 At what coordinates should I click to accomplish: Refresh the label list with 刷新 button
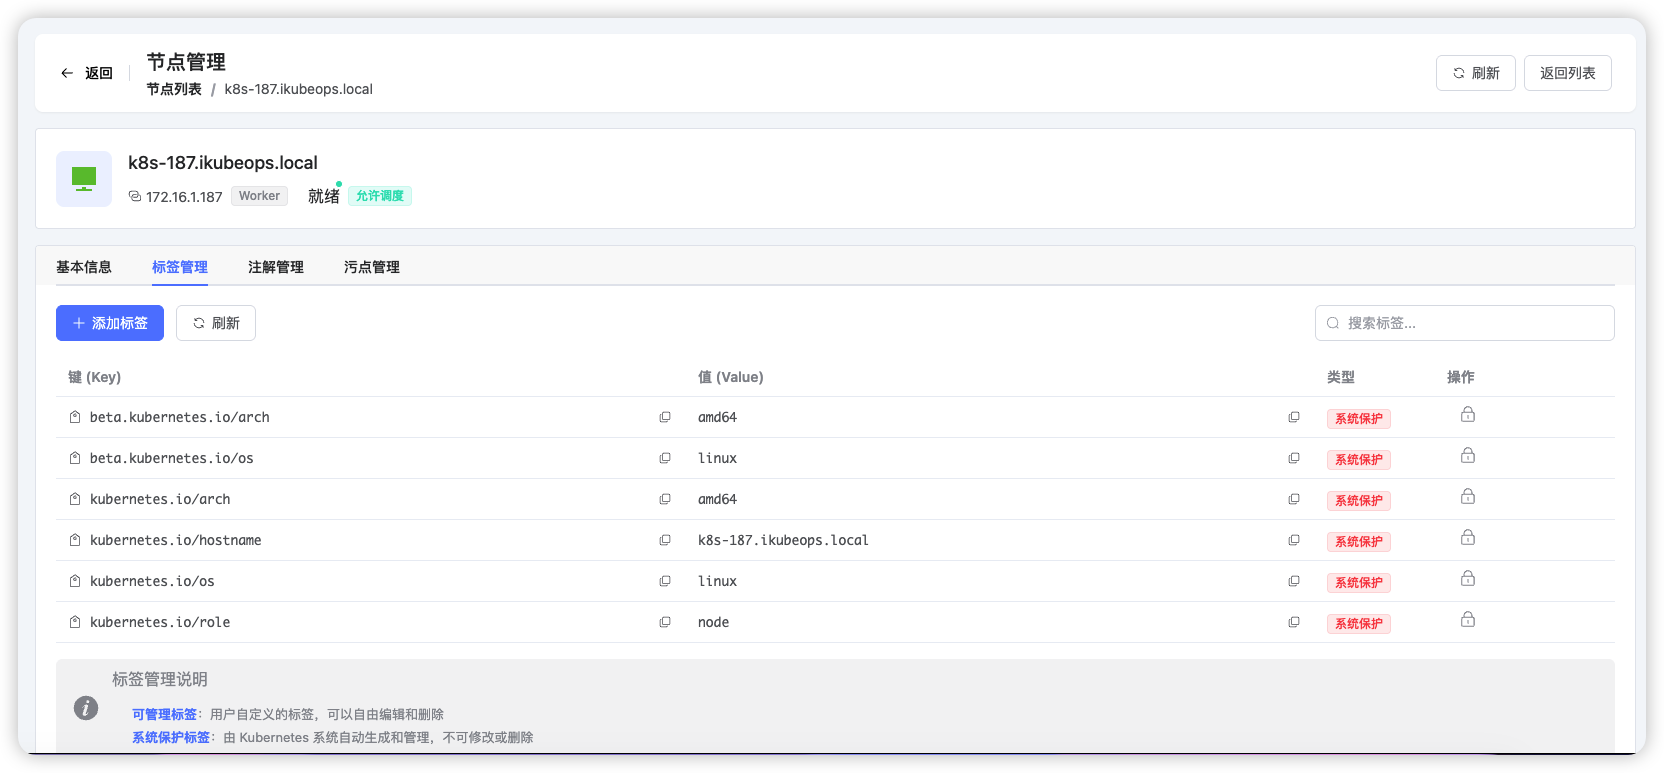(216, 323)
